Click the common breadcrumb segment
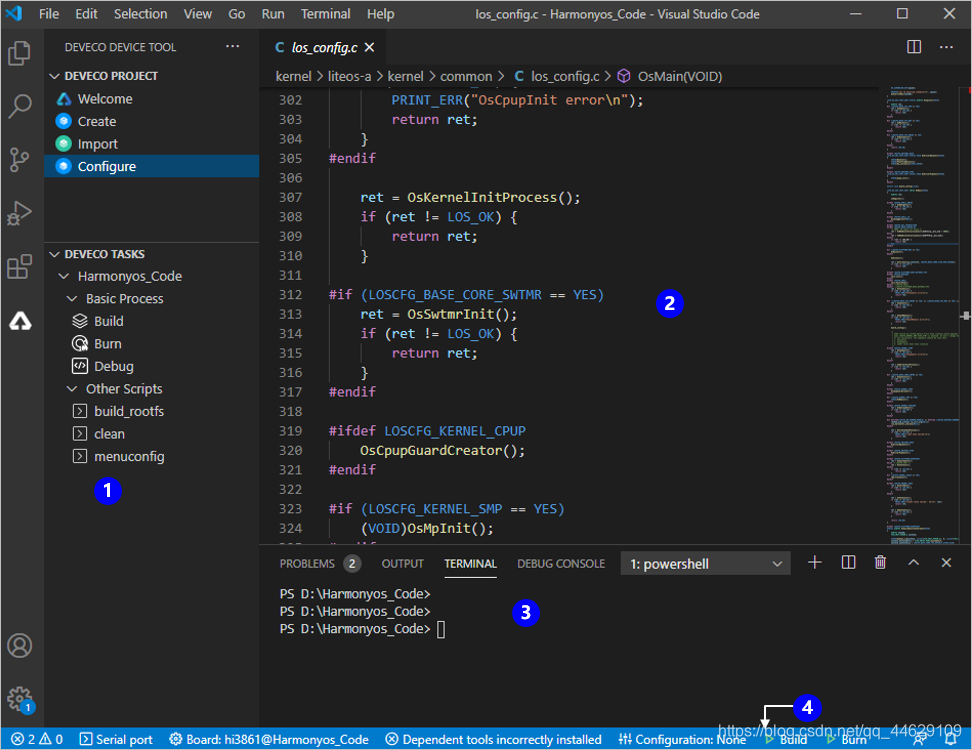Screen dimensions: 972x750 click(466, 76)
